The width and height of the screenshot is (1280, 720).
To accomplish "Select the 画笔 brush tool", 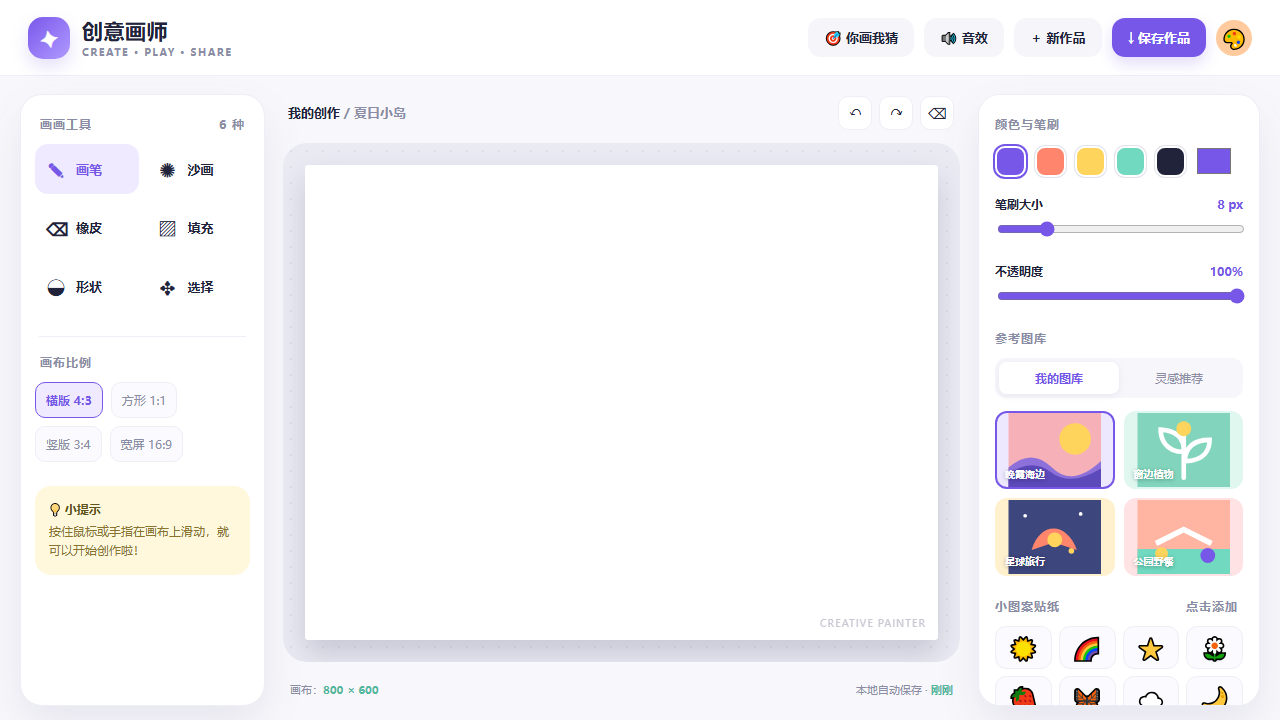I will click(x=87, y=169).
